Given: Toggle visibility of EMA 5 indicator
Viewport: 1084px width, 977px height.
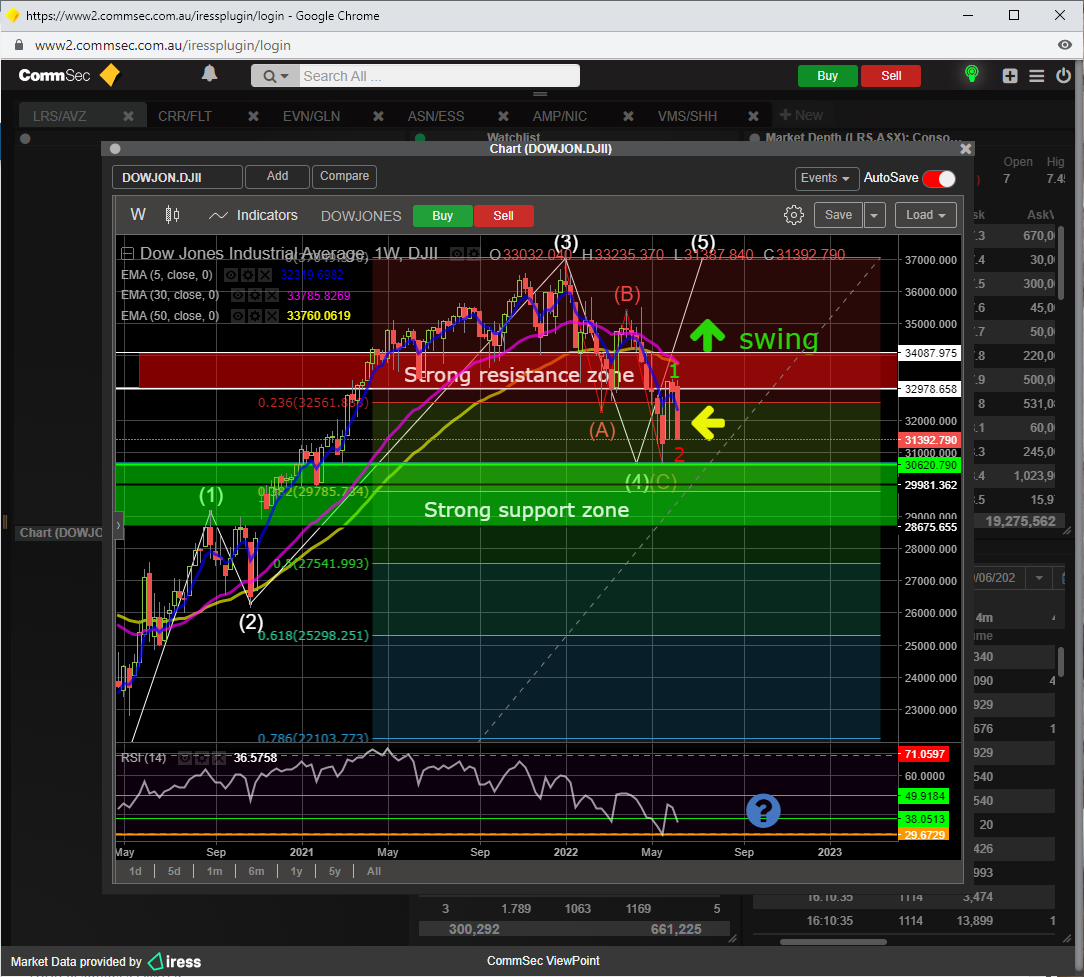Looking at the screenshot, I should [x=231, y=274].
